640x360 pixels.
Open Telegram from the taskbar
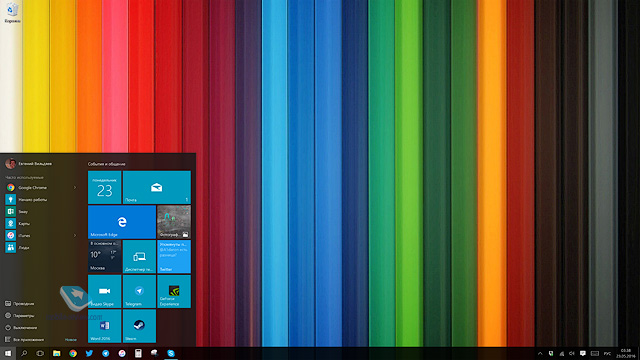pyautogui.click(x=105, y=353)
